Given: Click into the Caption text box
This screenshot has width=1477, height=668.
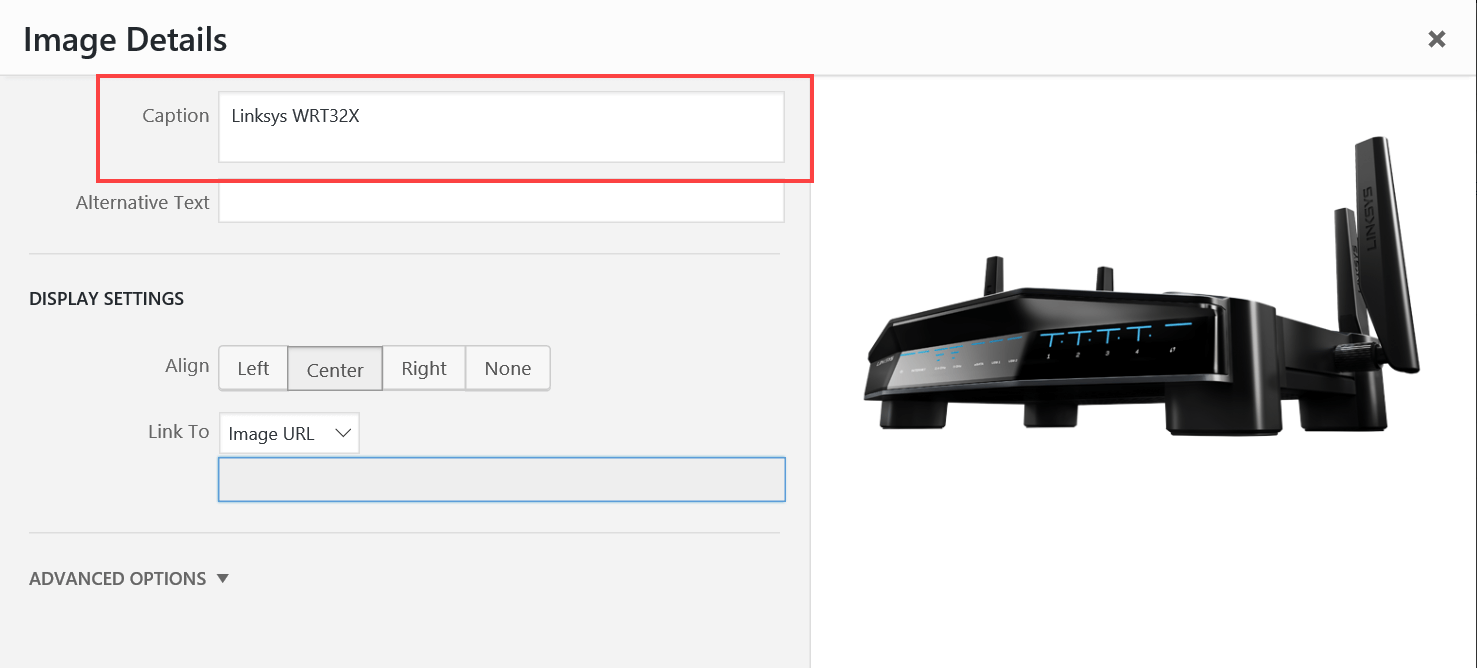Looking at the screenshot, I should 501,127.
